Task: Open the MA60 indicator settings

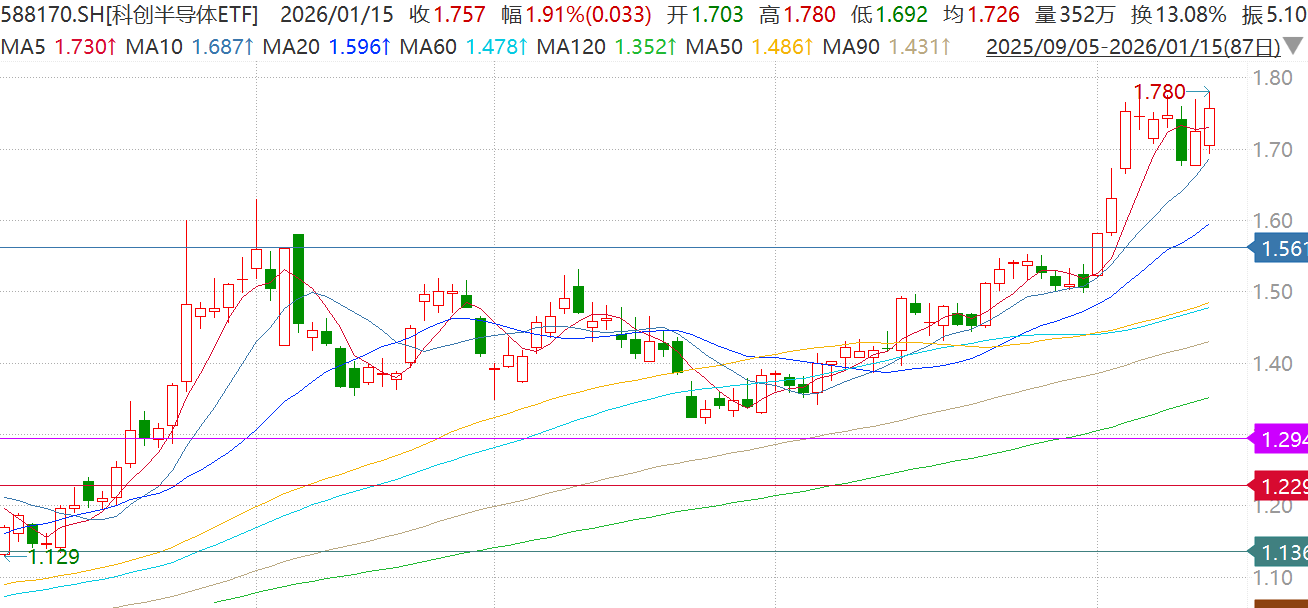Action: [x=384, y=46]
